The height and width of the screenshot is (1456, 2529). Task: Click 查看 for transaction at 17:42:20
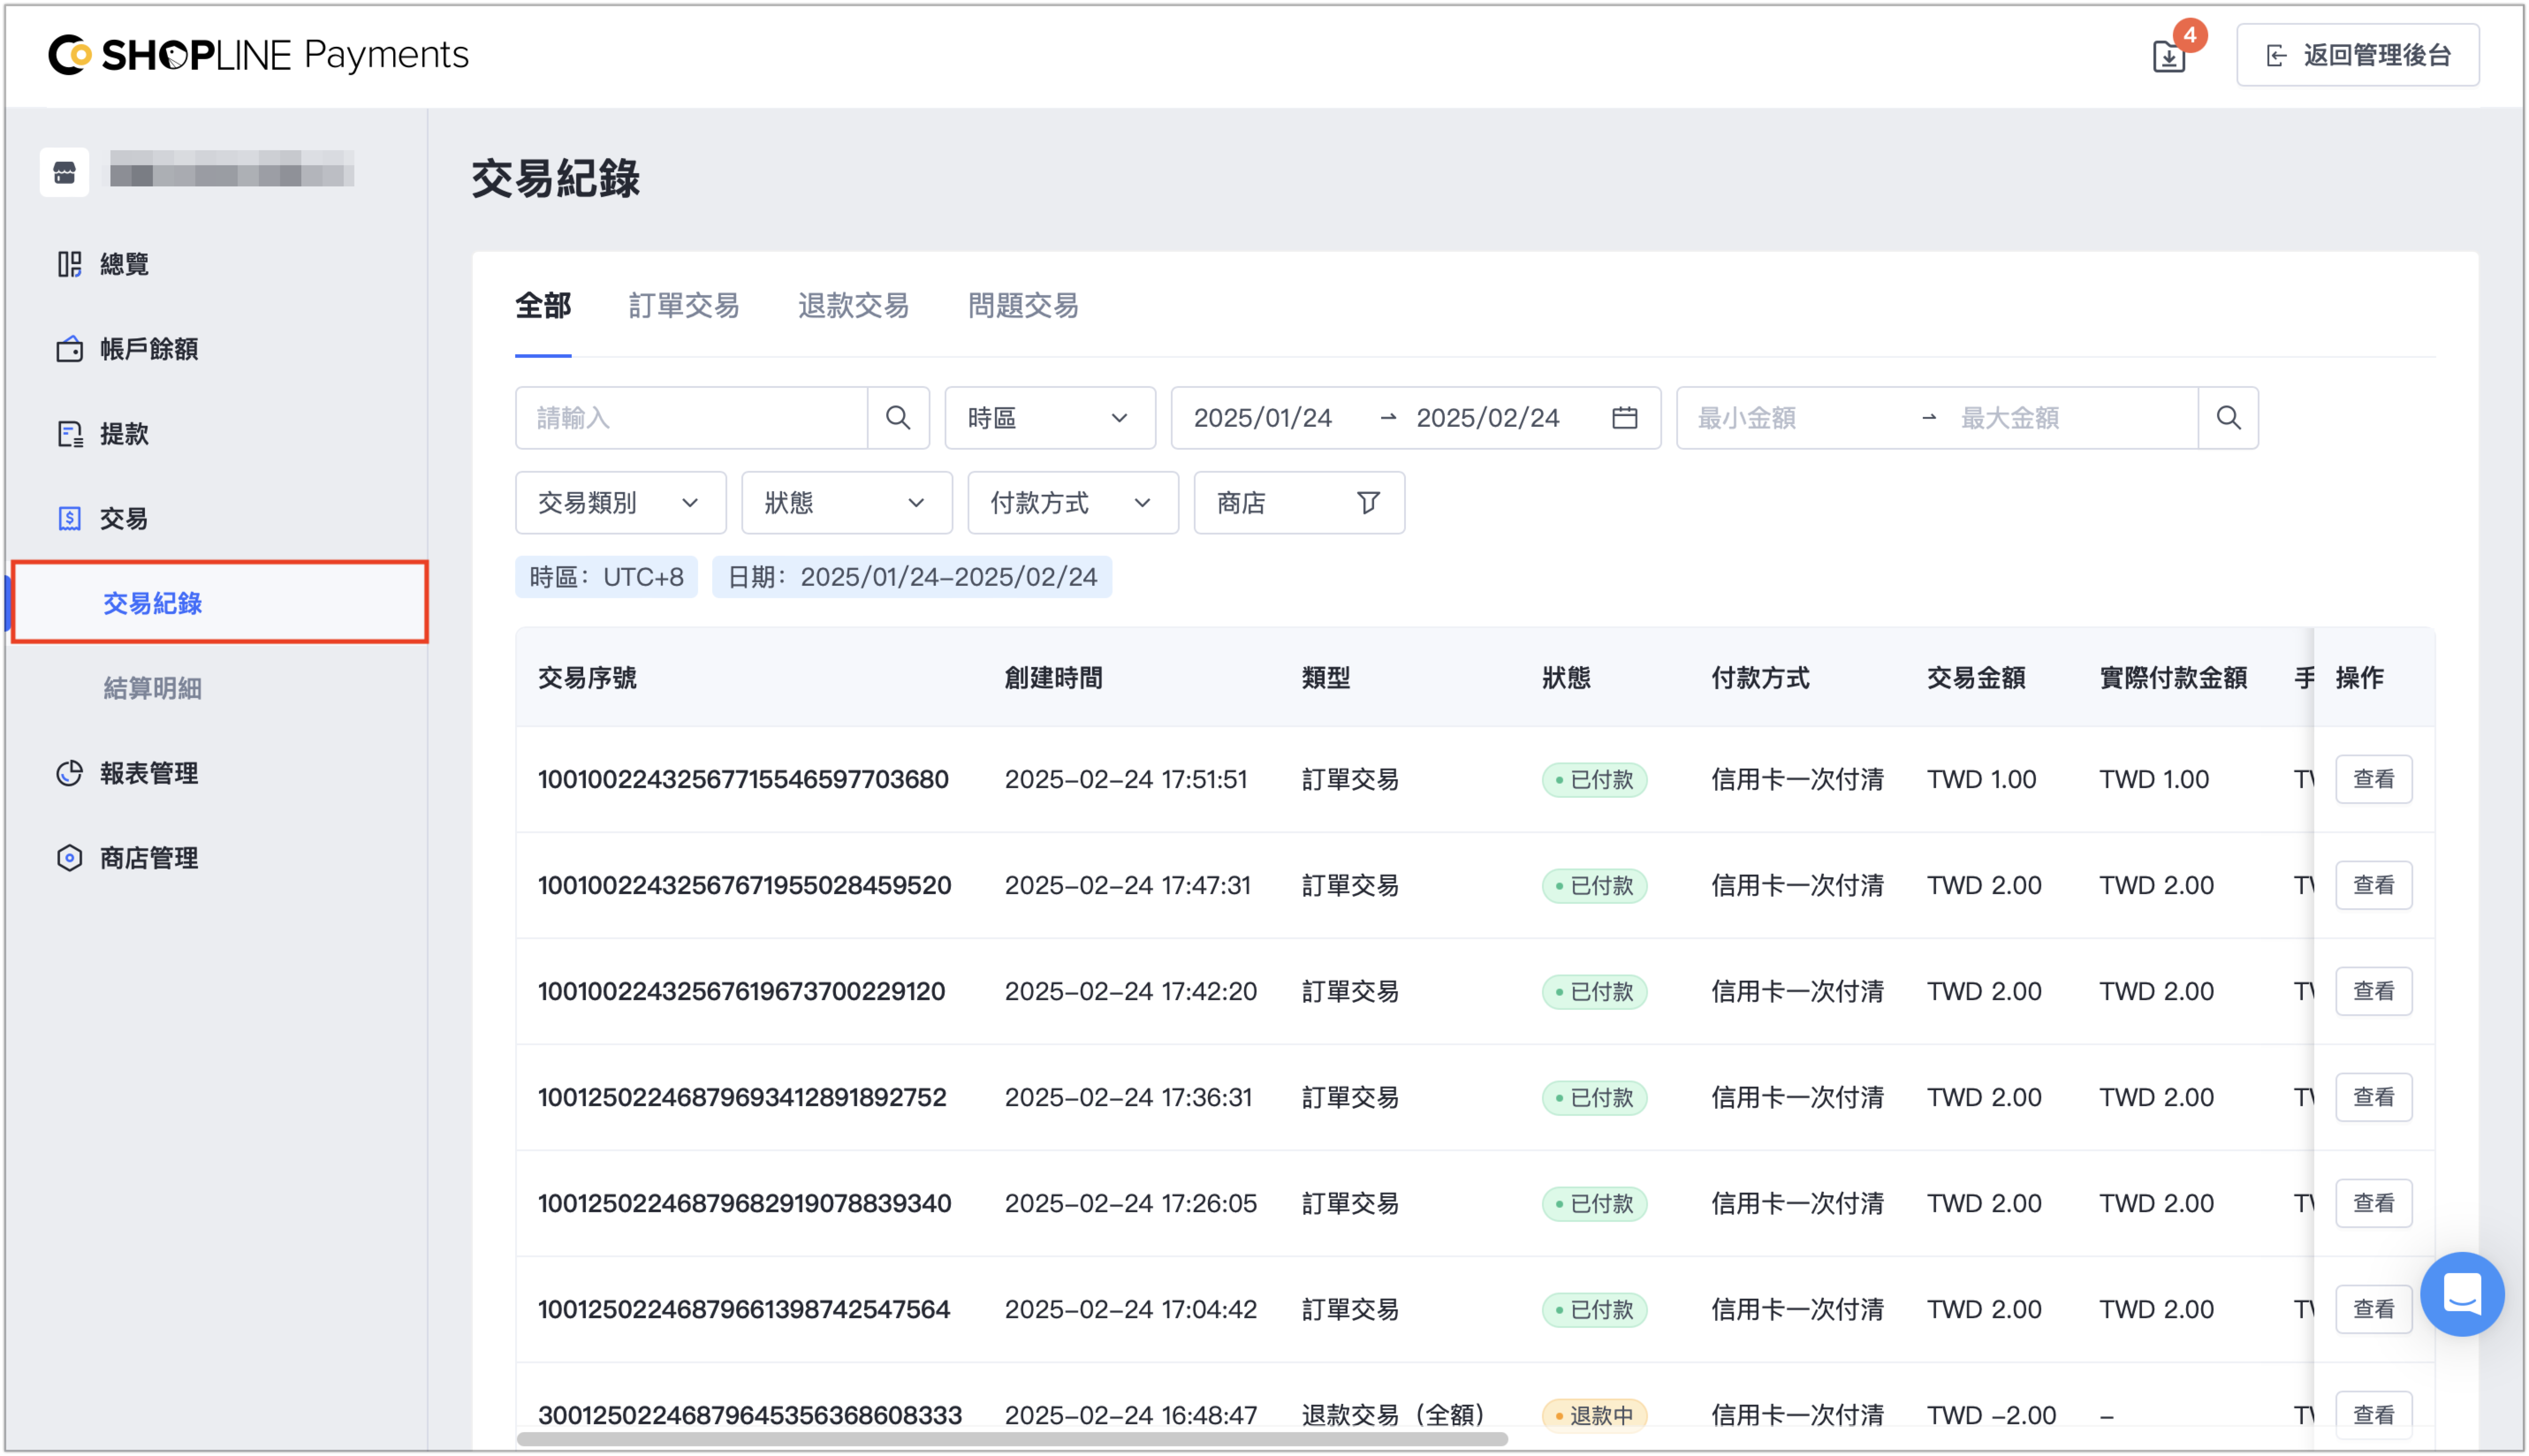[x=2373, y=991]
